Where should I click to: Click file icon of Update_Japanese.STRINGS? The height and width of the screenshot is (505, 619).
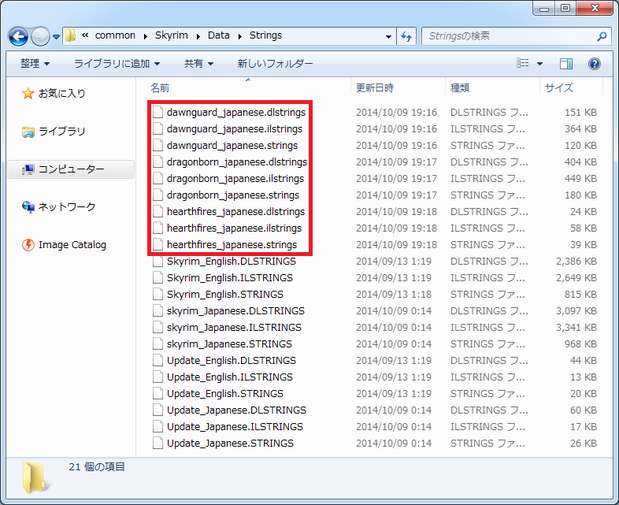pyautogui.click(x=158, y=444)
